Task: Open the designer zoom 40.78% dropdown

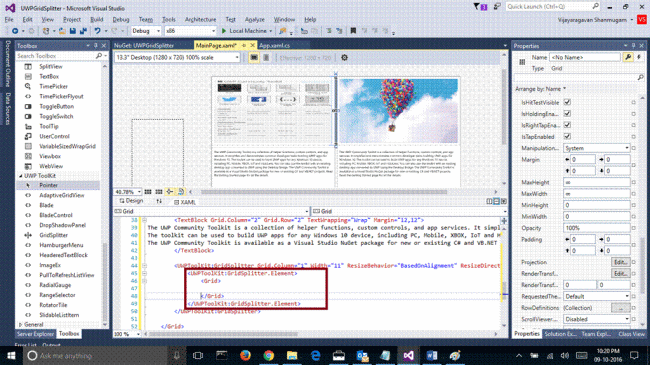Action: pyautogui.click(x=128, y=192)
